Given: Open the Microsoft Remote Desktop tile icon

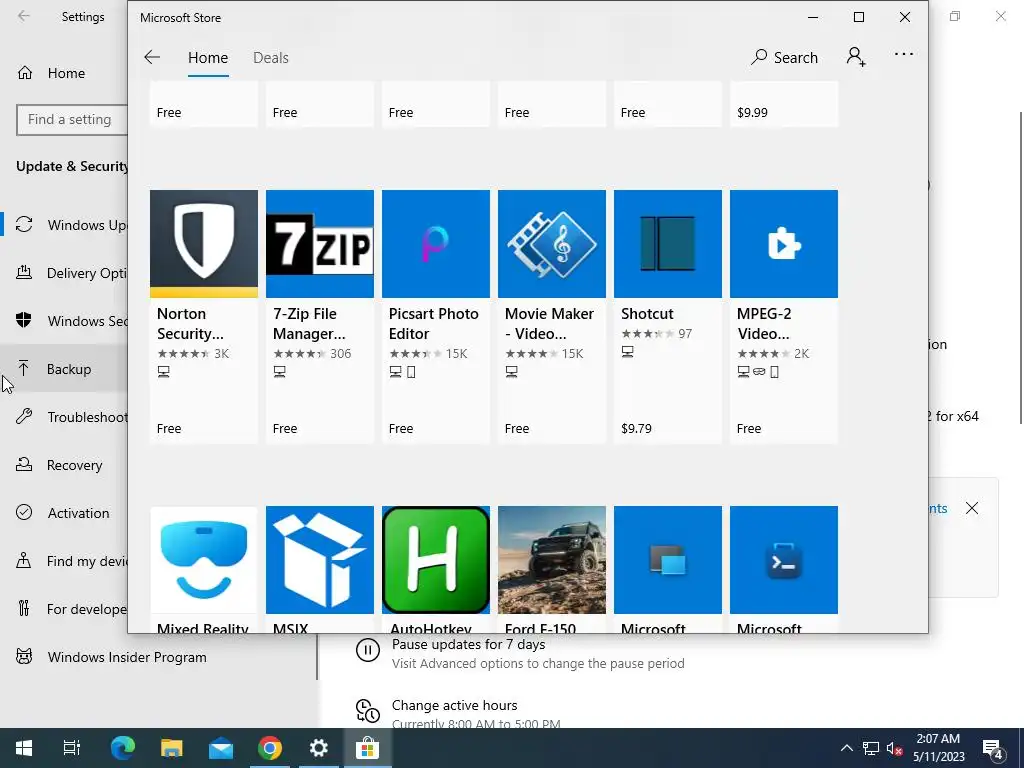Looking at the screenshot, I should (x=668, y=560).
